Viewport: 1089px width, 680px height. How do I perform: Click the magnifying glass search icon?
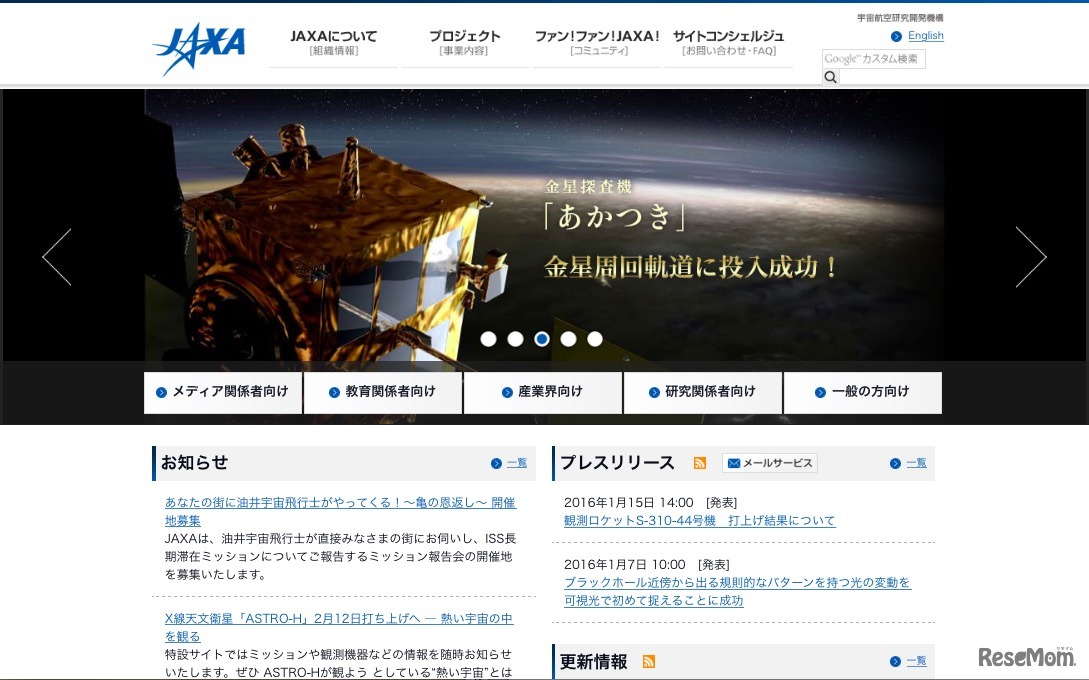pos(830,76)
